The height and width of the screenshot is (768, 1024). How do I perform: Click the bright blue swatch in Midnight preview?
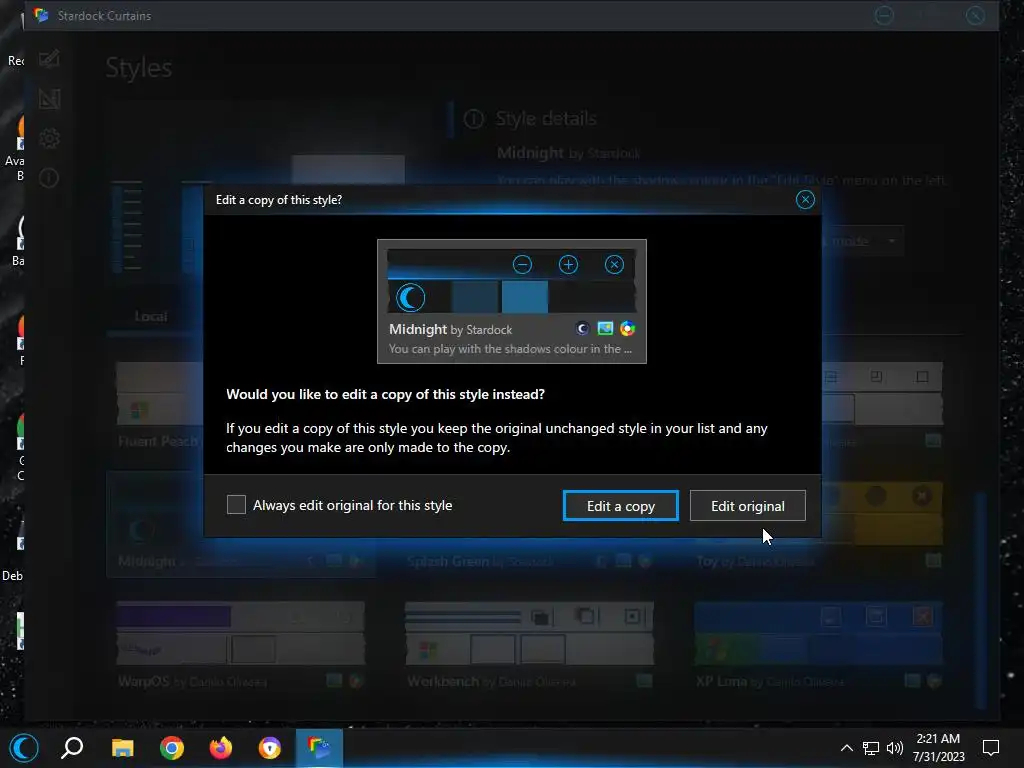tap(524, 297)
